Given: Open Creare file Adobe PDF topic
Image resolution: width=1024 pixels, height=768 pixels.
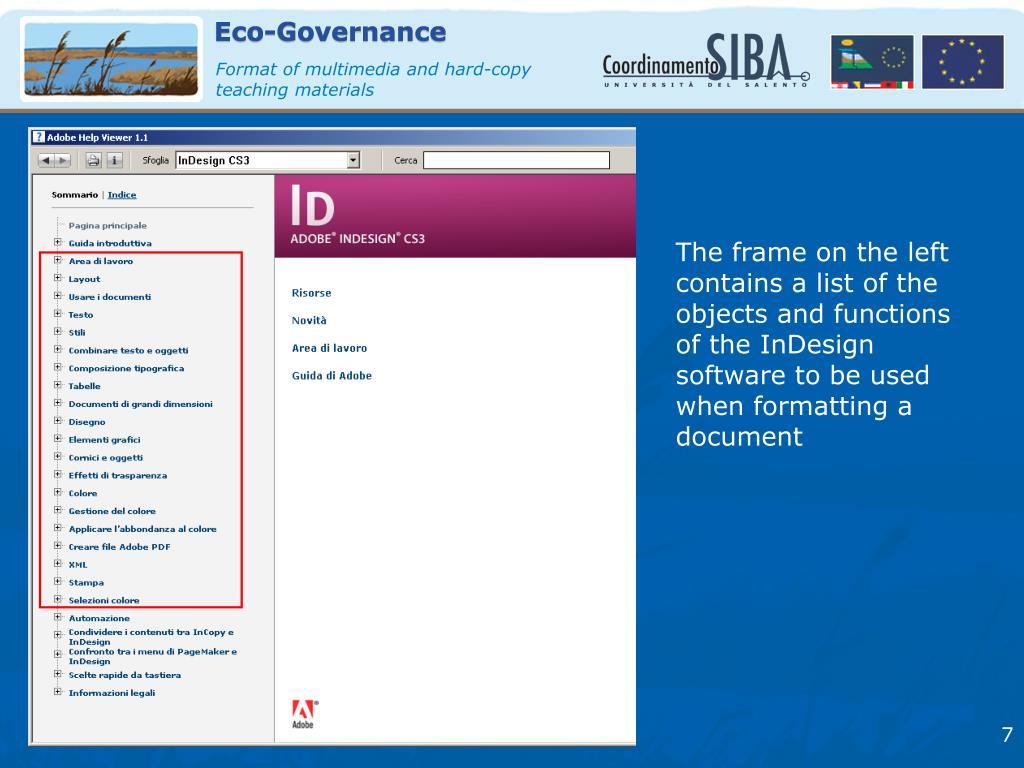Looking at the screenshot, I should [x=120, y=547].
